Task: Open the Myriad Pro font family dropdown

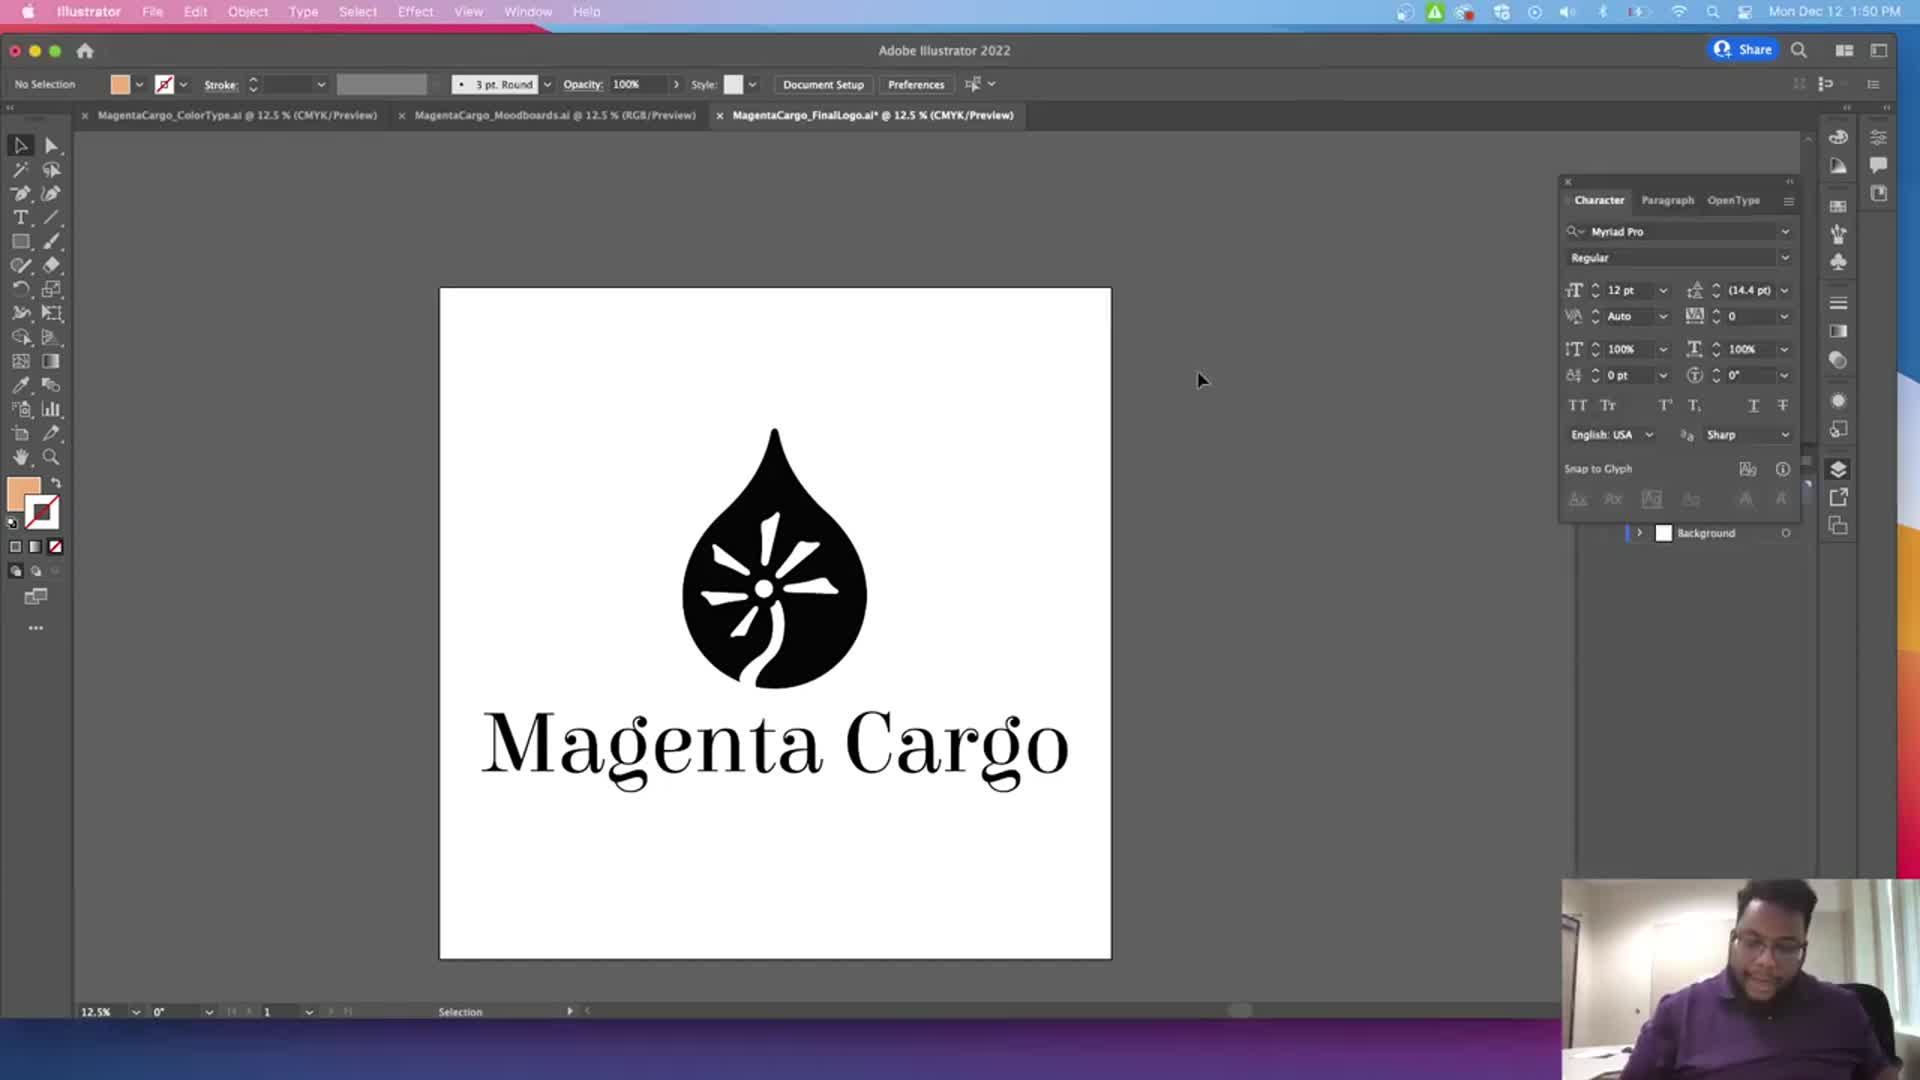Action: tap(1785, 232)
